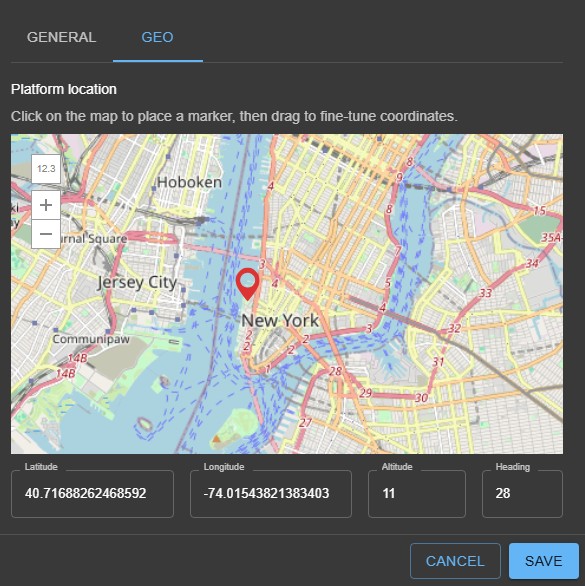The width and height of the screenshot is (585, 586).
Task: Zoom out the map with minus button
Action: (x=46, y=234)
